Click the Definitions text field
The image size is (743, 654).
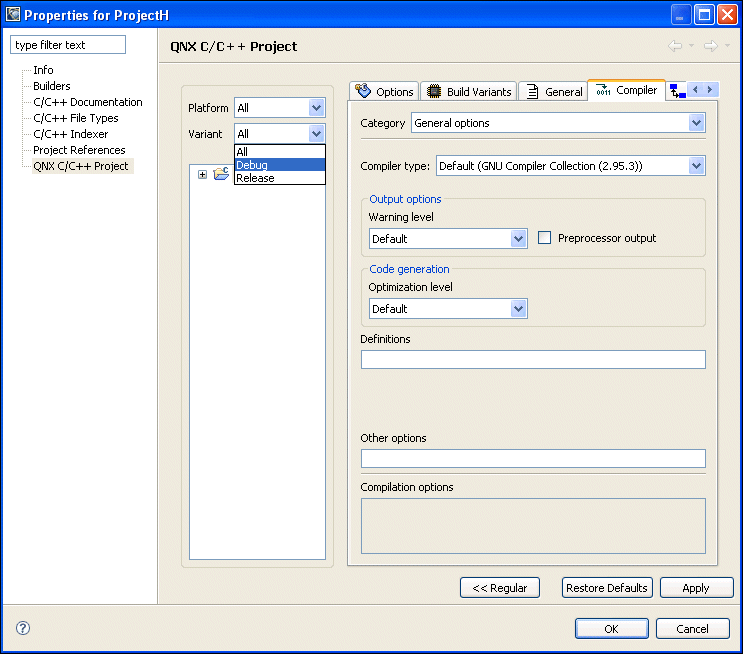point(532,360)
